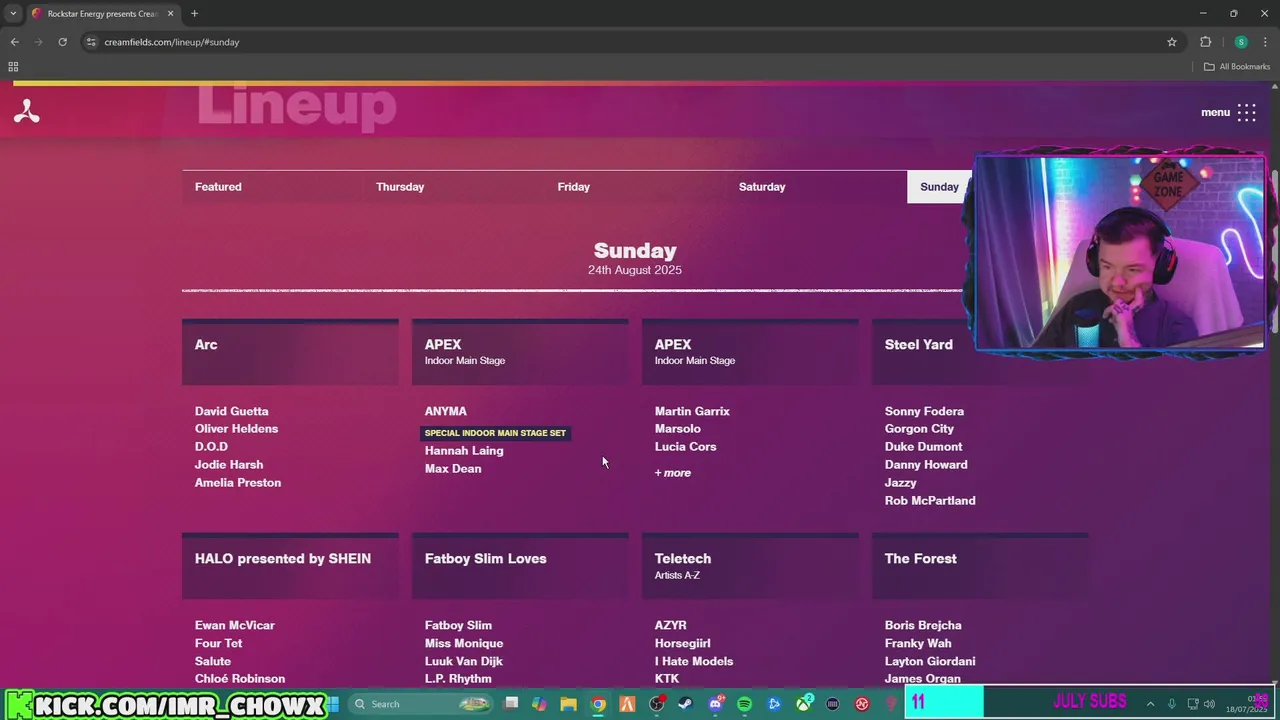Open Discord from the taskbar
1280x720 pixels.
click(x=715, y=704)
